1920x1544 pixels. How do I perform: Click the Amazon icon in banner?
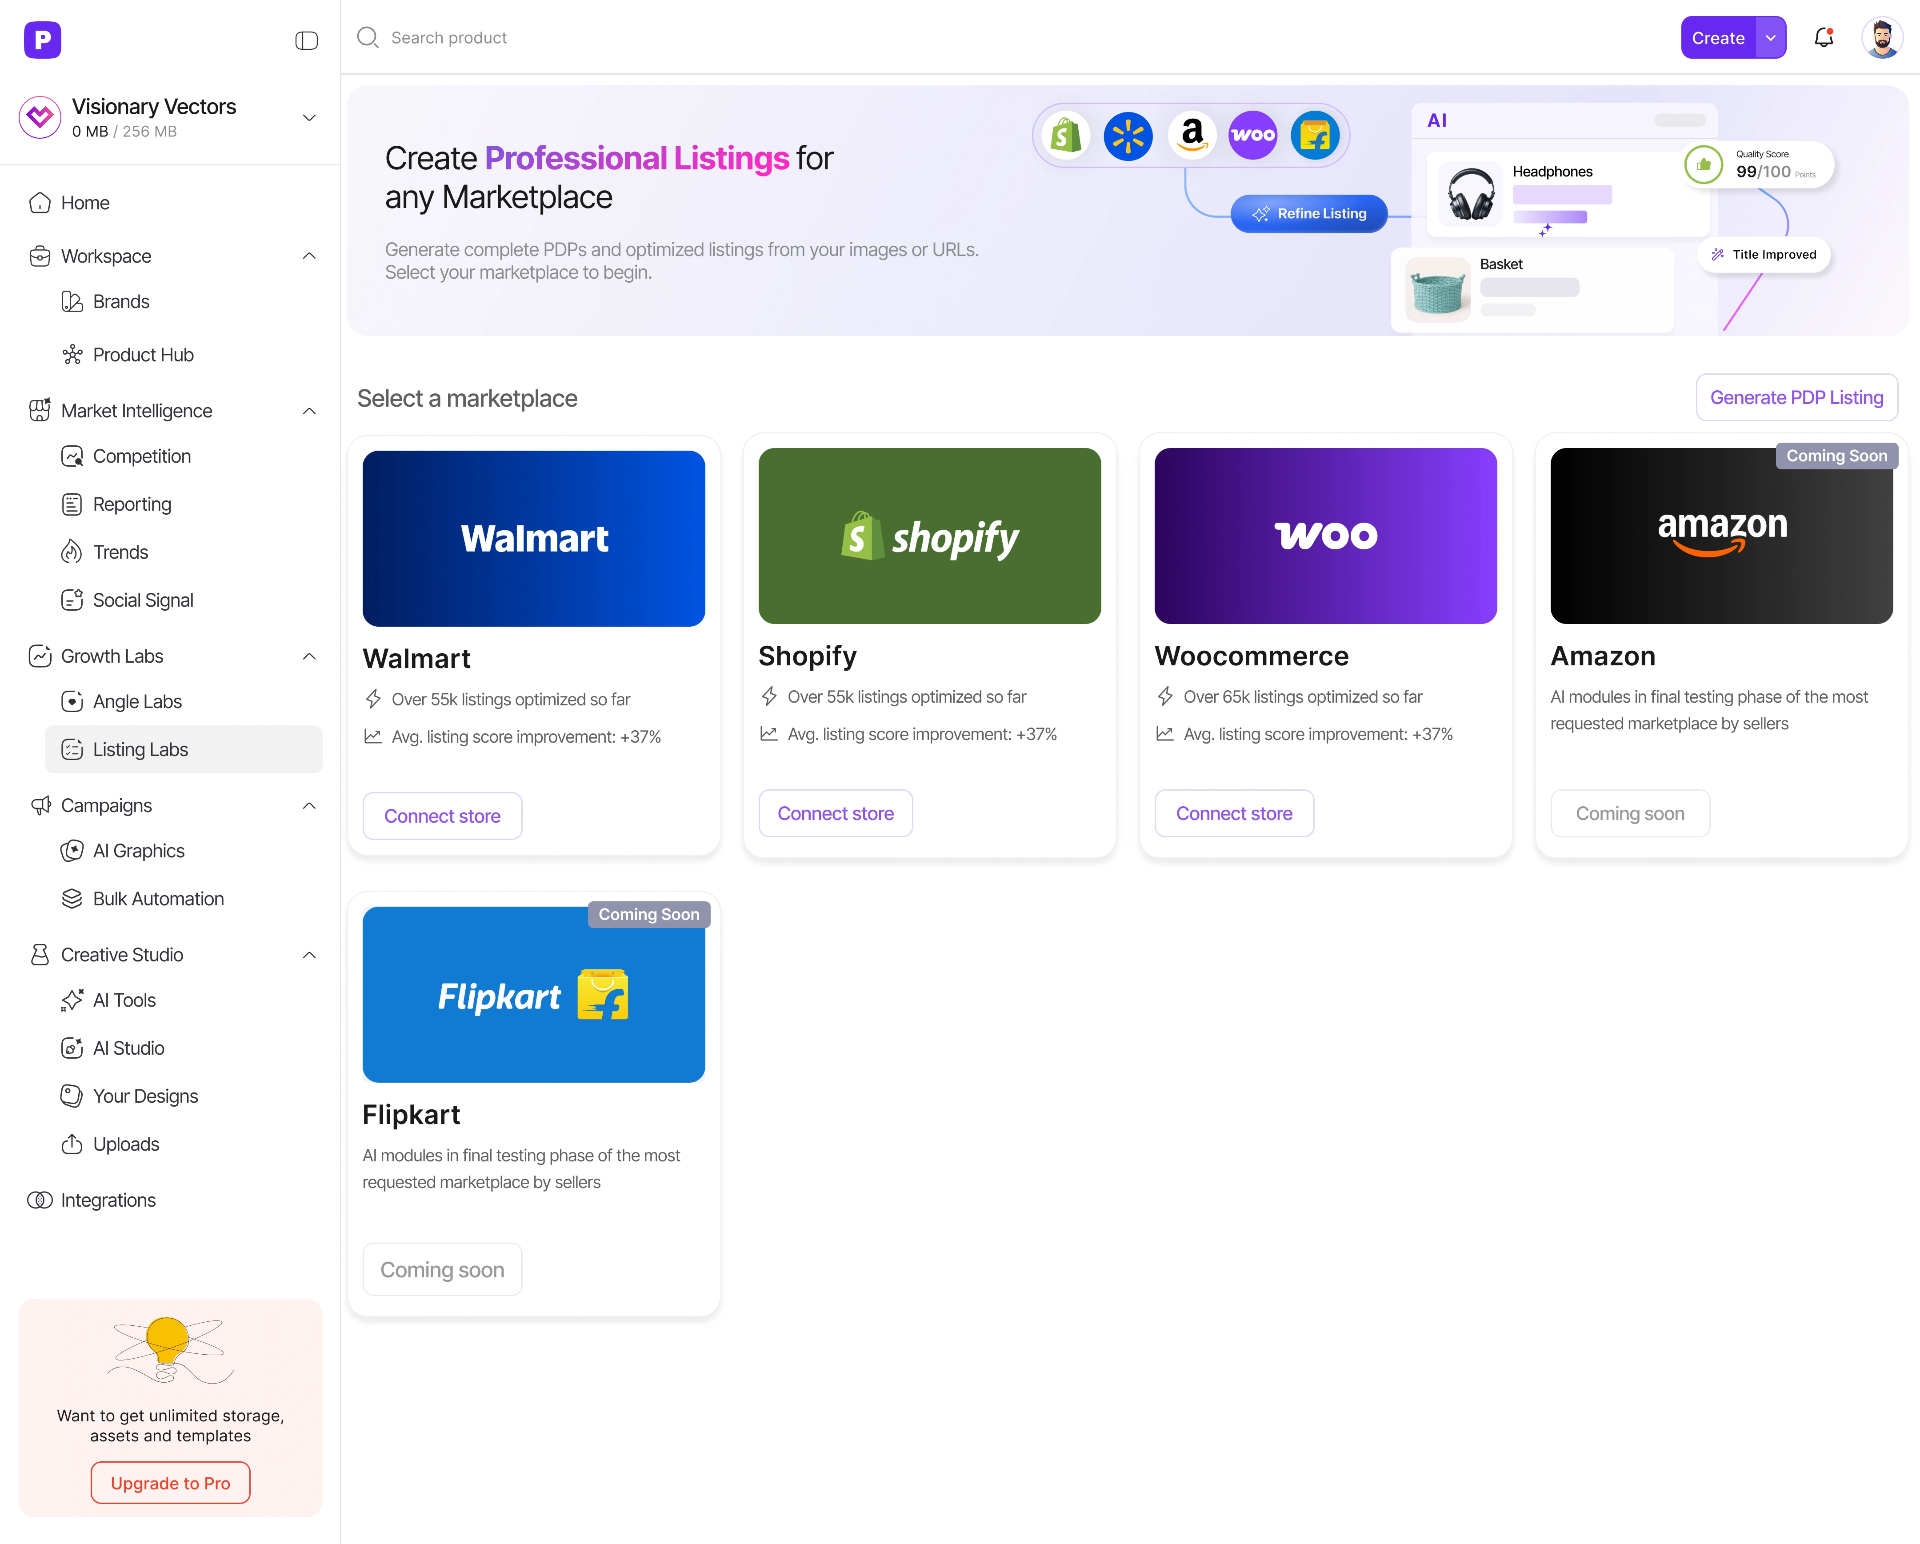[1192, 135]
